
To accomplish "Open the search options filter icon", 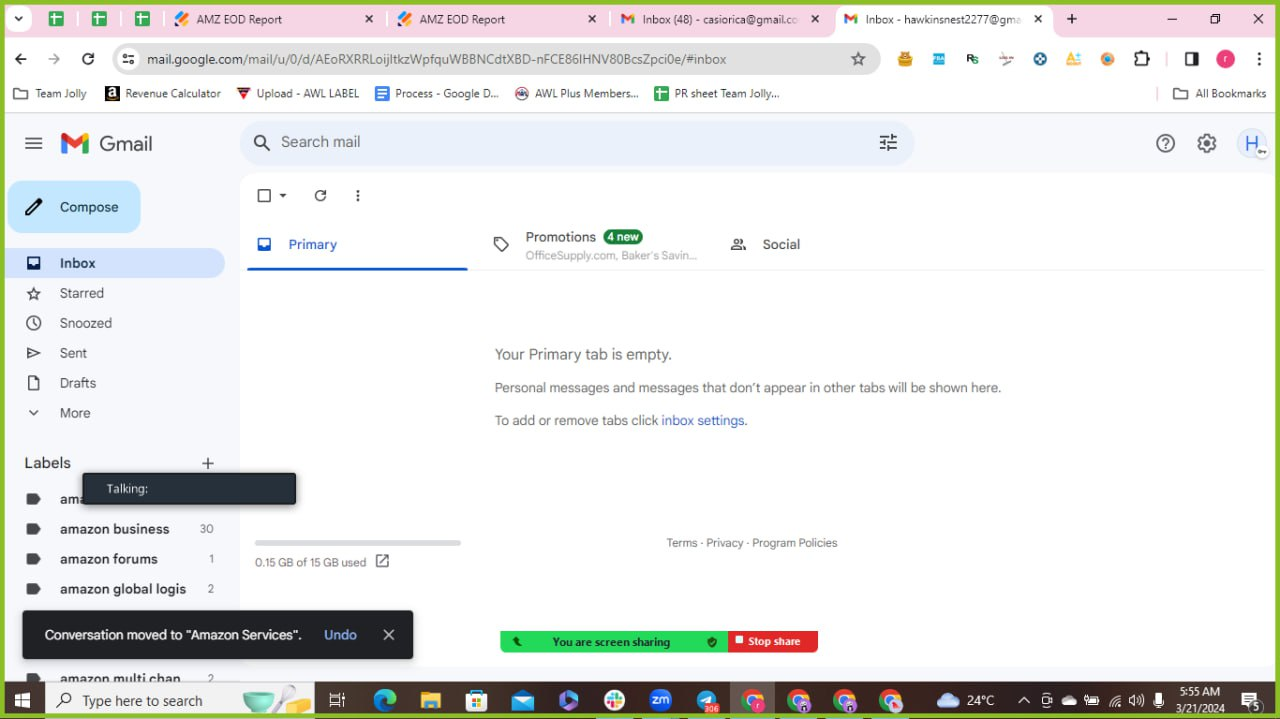I will click(x=888, y=143).
